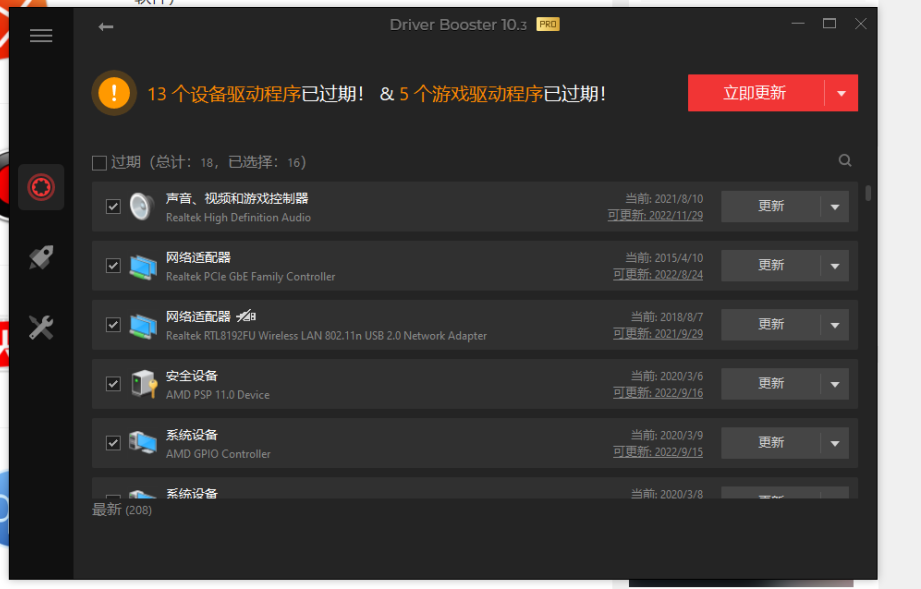Select the 安全设备 label
921x589 pixels.
[x=191, y=376]
